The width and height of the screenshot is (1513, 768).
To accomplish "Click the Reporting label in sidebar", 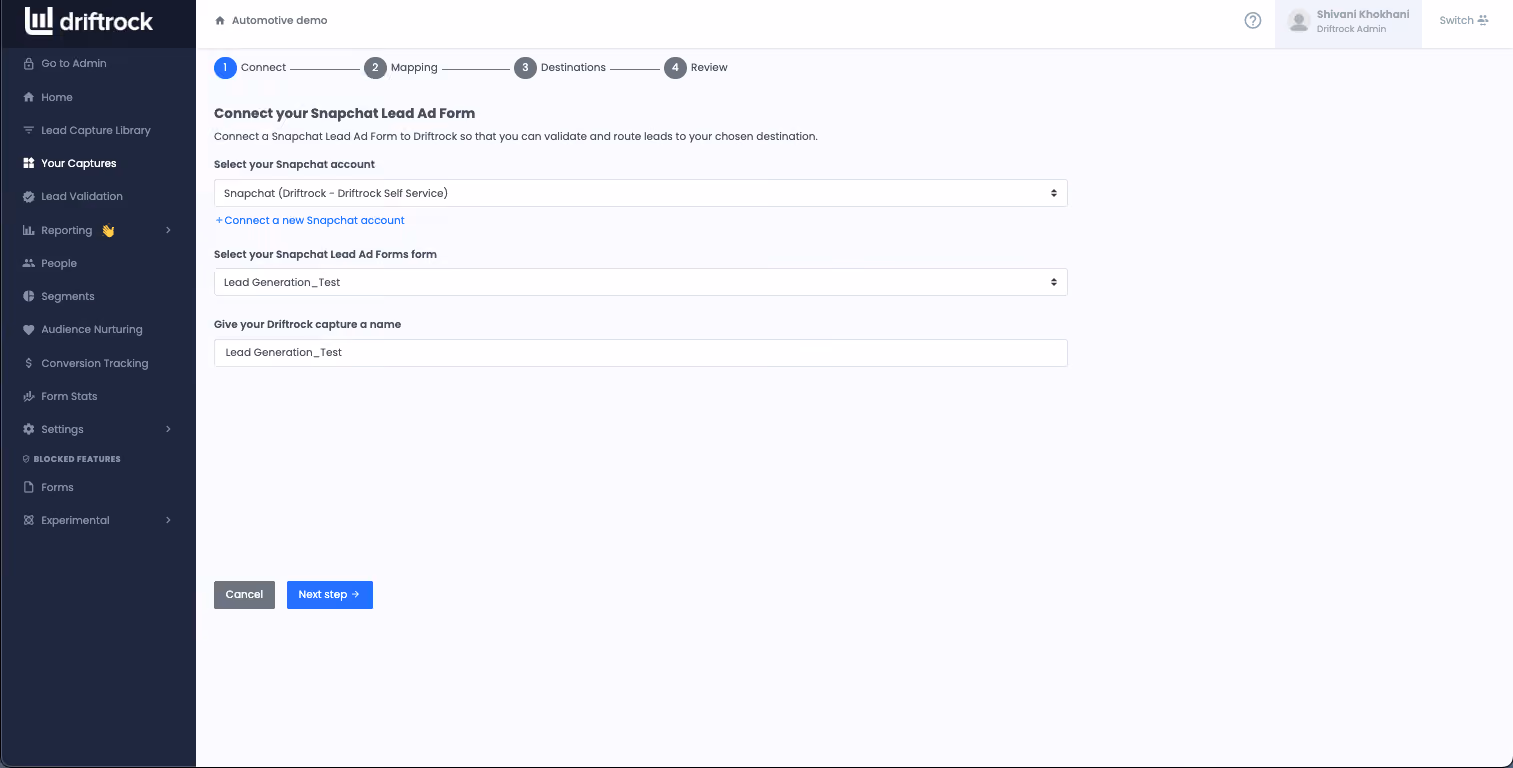I will point(66,230).
